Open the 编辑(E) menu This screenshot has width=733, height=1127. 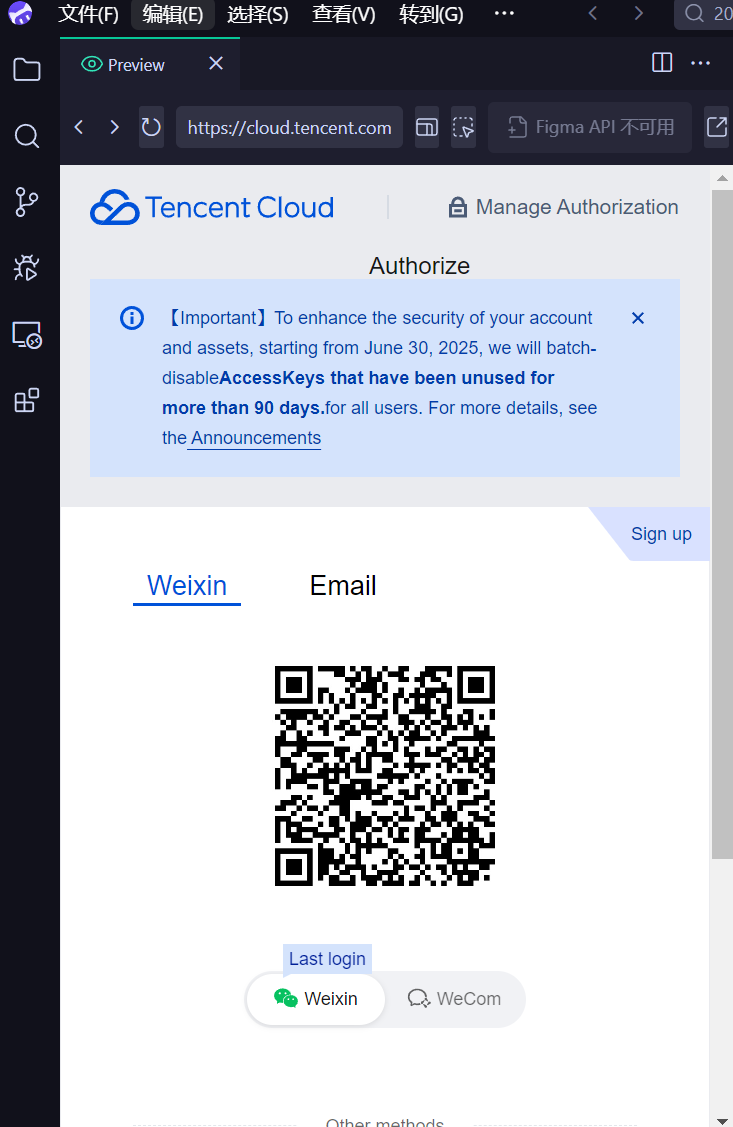coord(172,14)
